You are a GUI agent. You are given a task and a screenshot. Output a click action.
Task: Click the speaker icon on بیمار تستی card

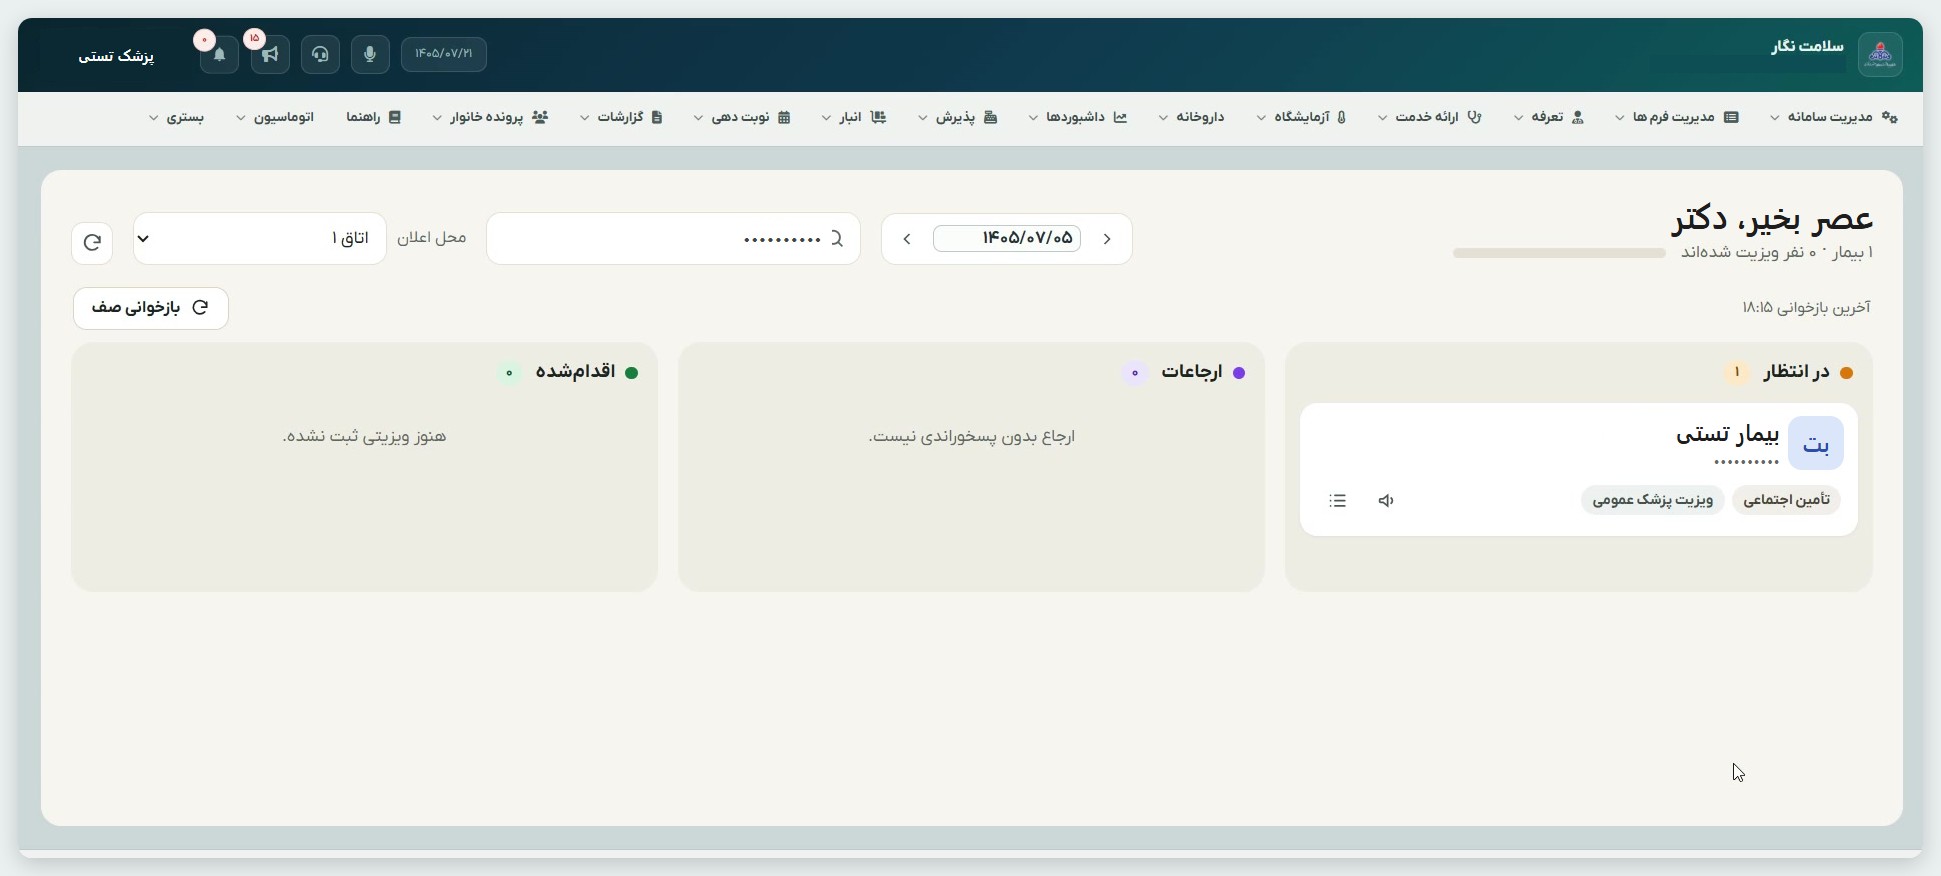1386,500
